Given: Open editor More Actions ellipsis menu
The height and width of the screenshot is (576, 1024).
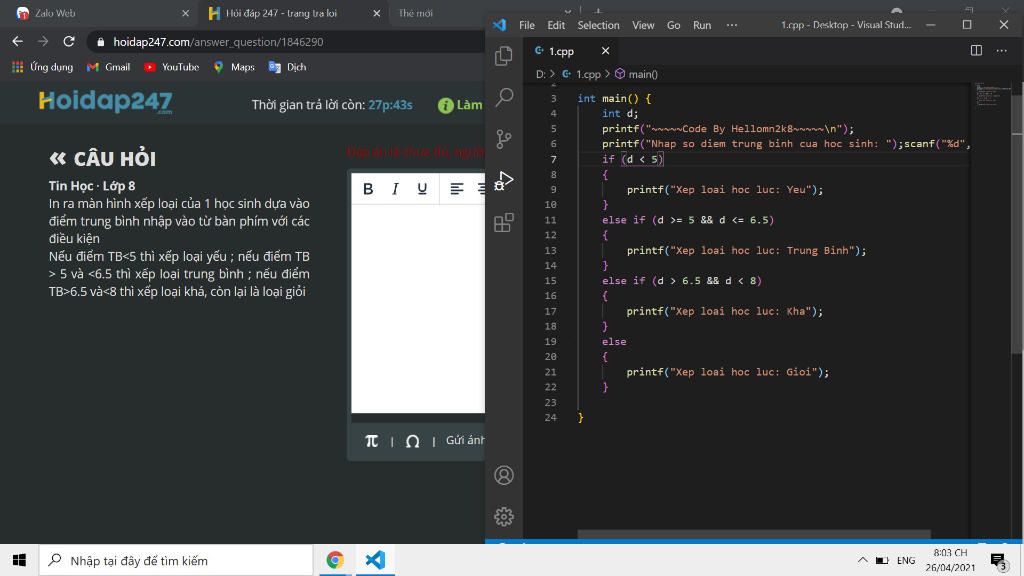Looking at the screenshot, I should (x=1001, y=50).
